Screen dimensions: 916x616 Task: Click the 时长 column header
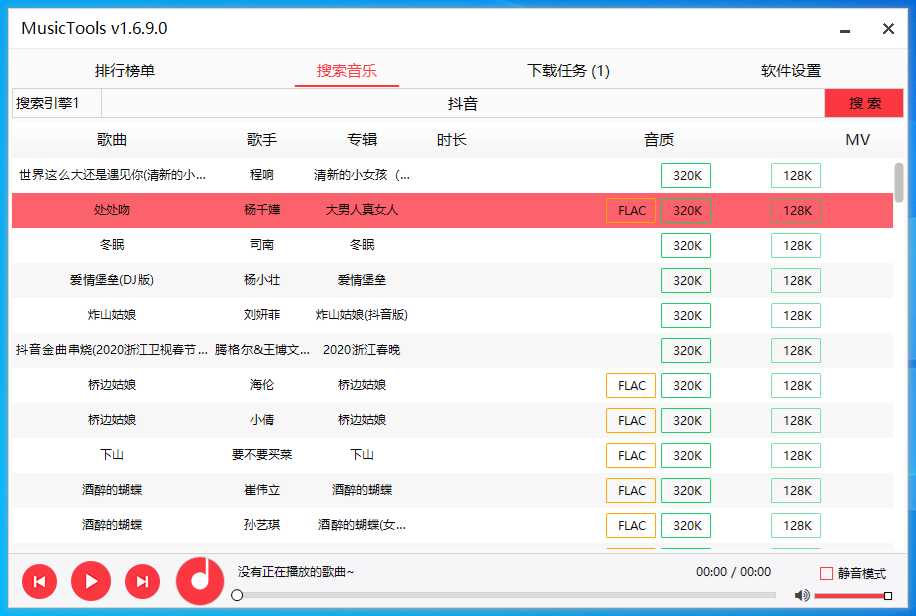pos(452,140)
